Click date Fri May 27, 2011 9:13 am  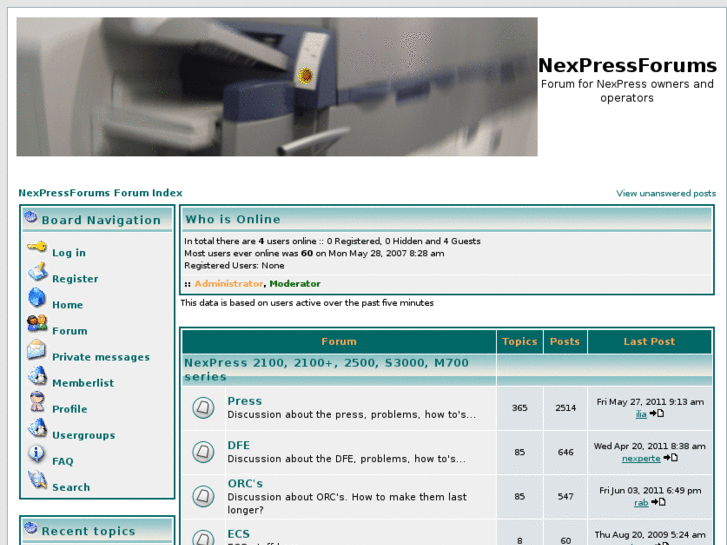(x=650, y=402)
